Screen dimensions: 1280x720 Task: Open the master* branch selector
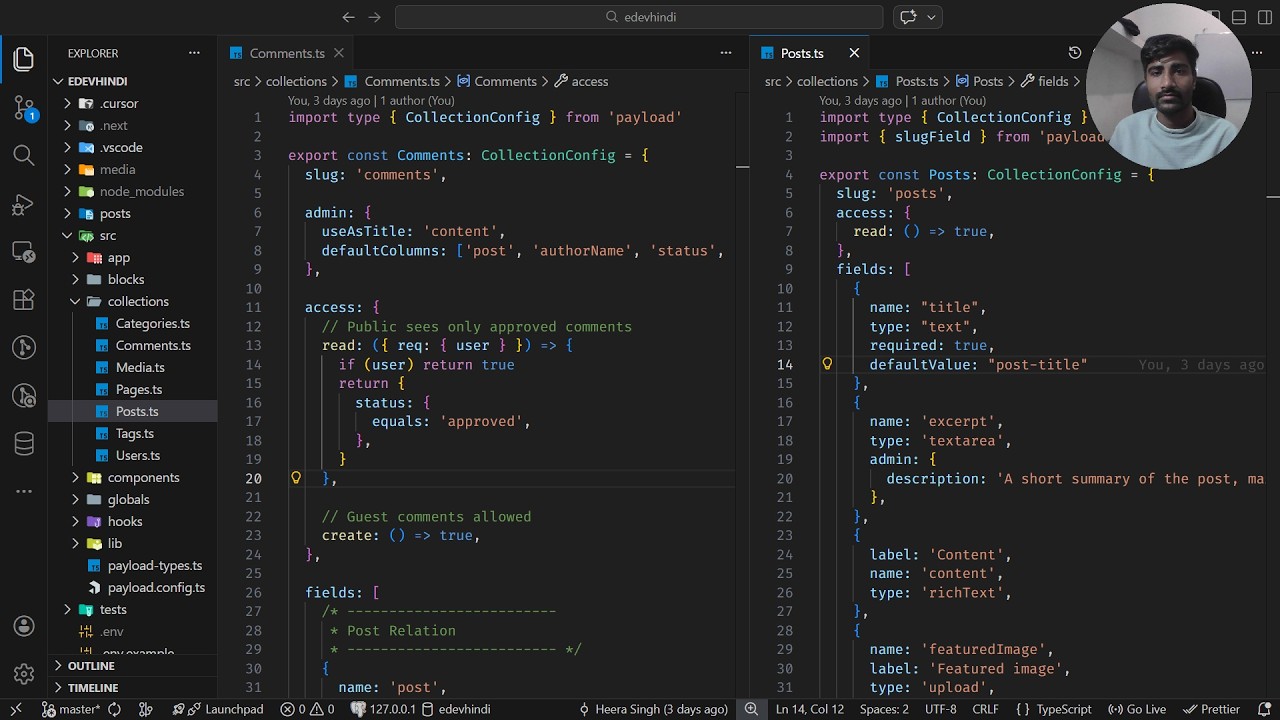pyautogui.click(x=70, y=709)
